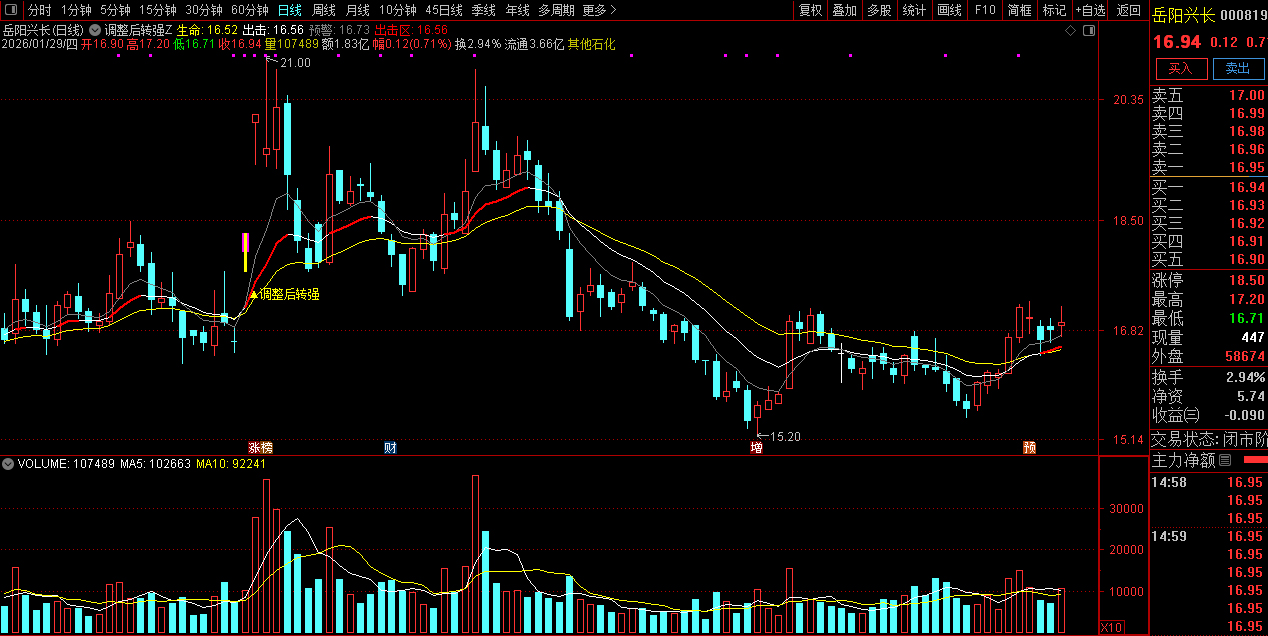Select the 季线 quarterly period

pyautogui.click(x=483, y=10)
